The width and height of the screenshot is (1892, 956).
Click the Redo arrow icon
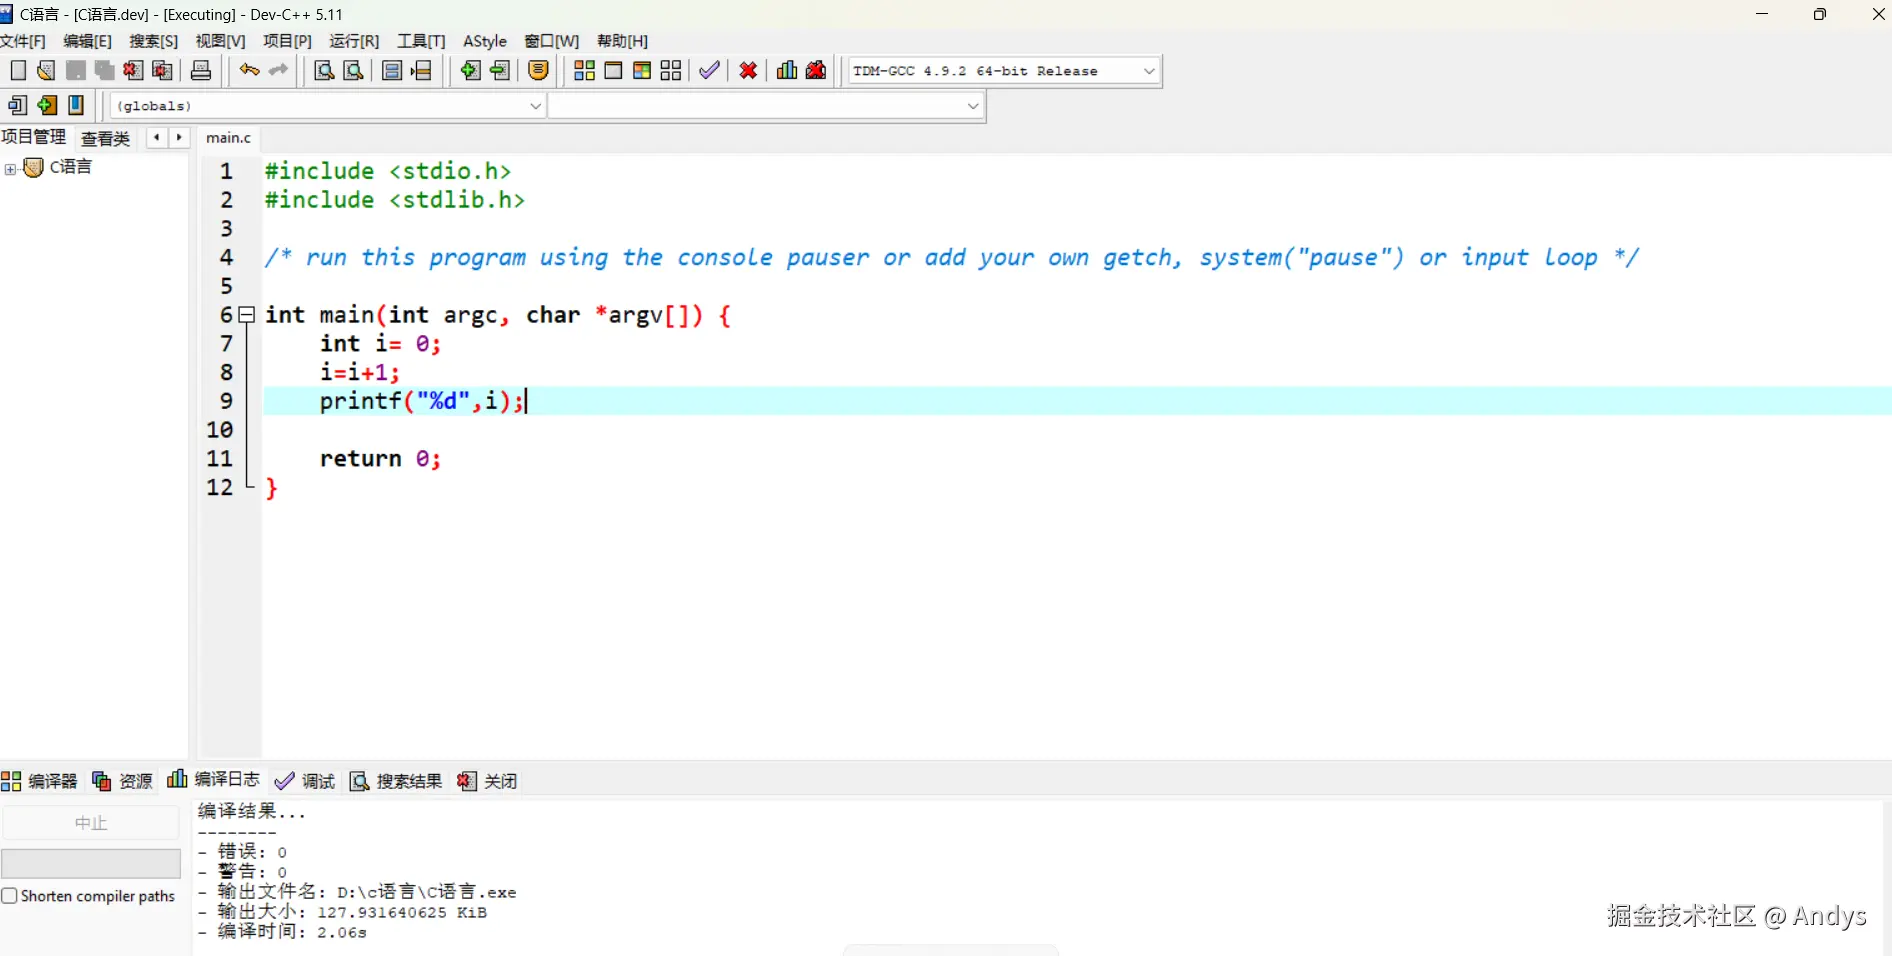(278, 70)
